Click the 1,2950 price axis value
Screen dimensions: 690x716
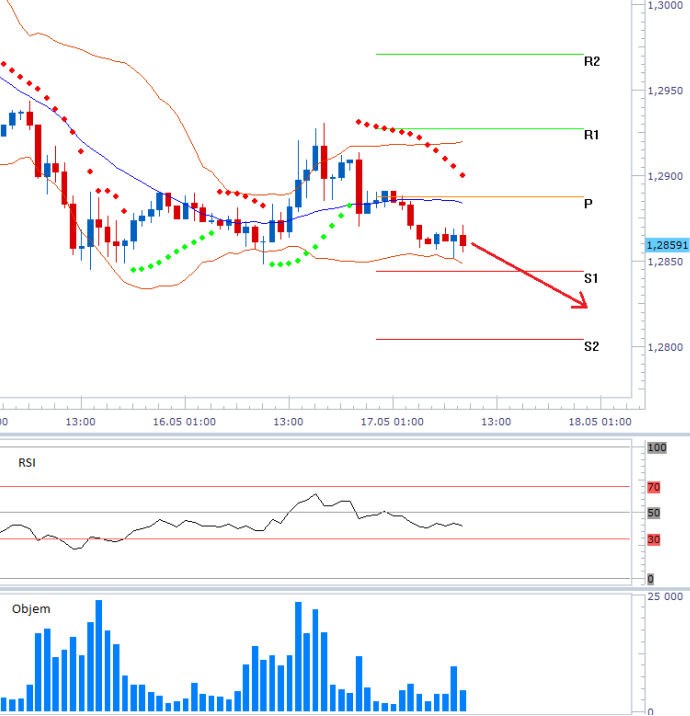pyautogui.click(x=665, y=90)
